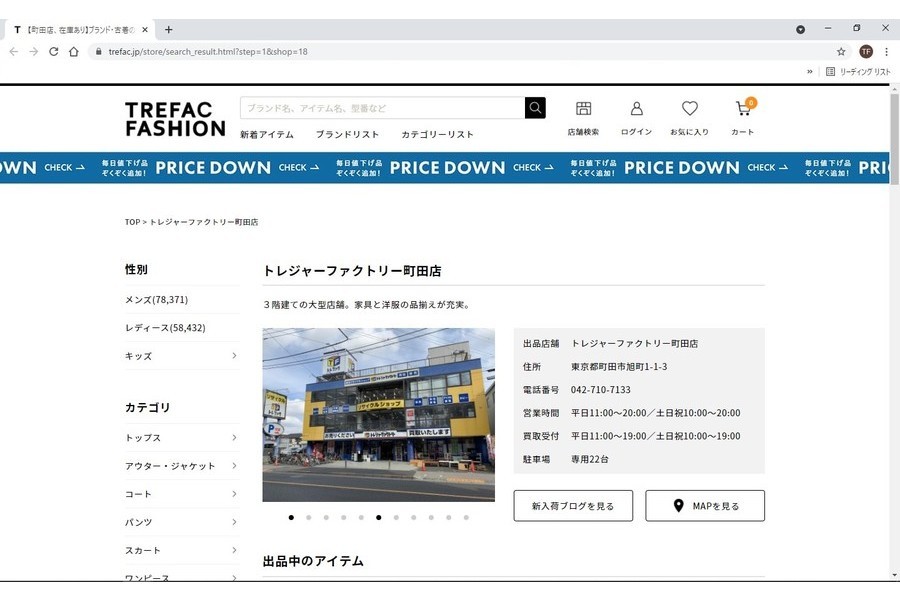Screen dimensions: 900x601
Task: Click the tab search dropdown icon
Action: point(800,30)
